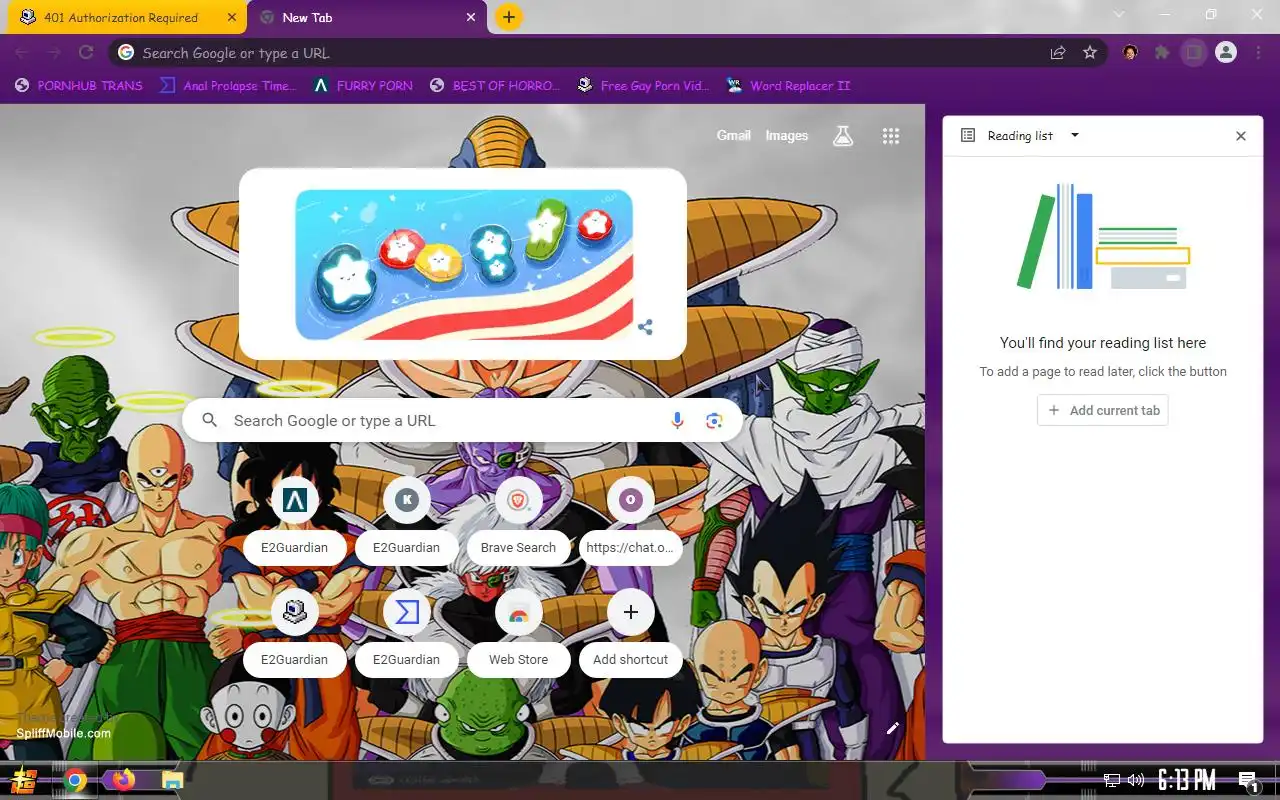Viewport: 1280px width, 800px height.
Task: Expand the Reading list panel dropdown
Action: pyautogui.click(x=1075, y=135)
